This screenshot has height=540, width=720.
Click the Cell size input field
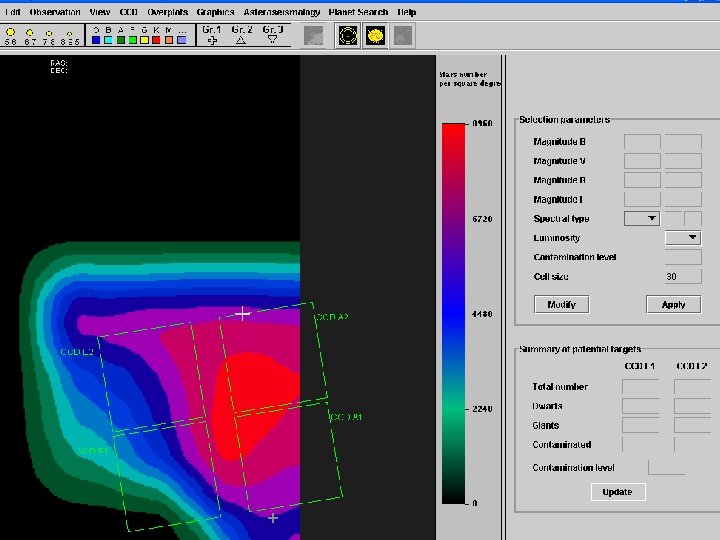(x=683, y=276)
